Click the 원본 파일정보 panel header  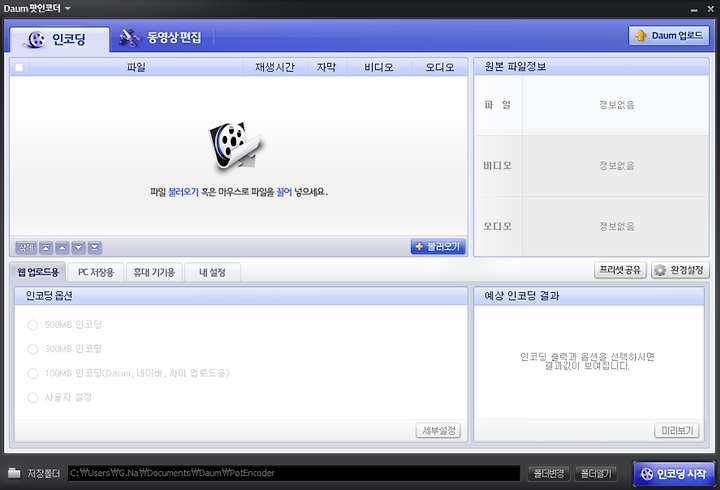591,67
